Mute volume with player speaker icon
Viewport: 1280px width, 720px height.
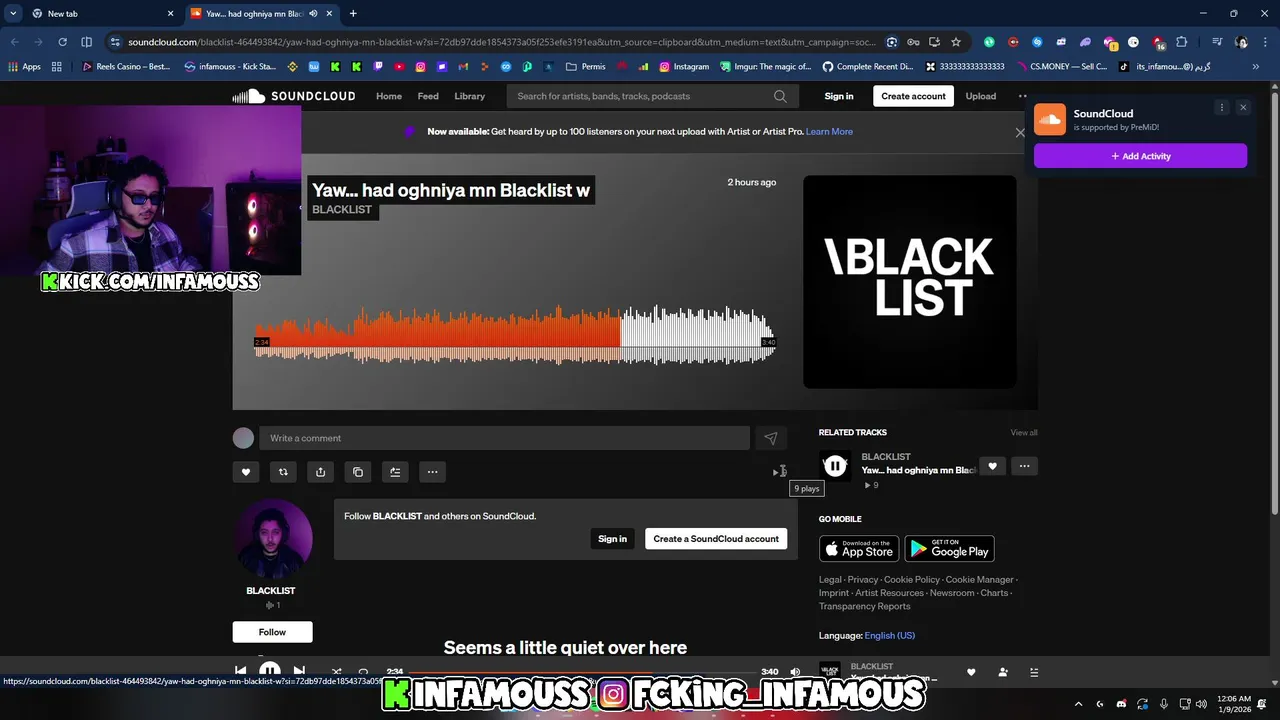point(795,672)
